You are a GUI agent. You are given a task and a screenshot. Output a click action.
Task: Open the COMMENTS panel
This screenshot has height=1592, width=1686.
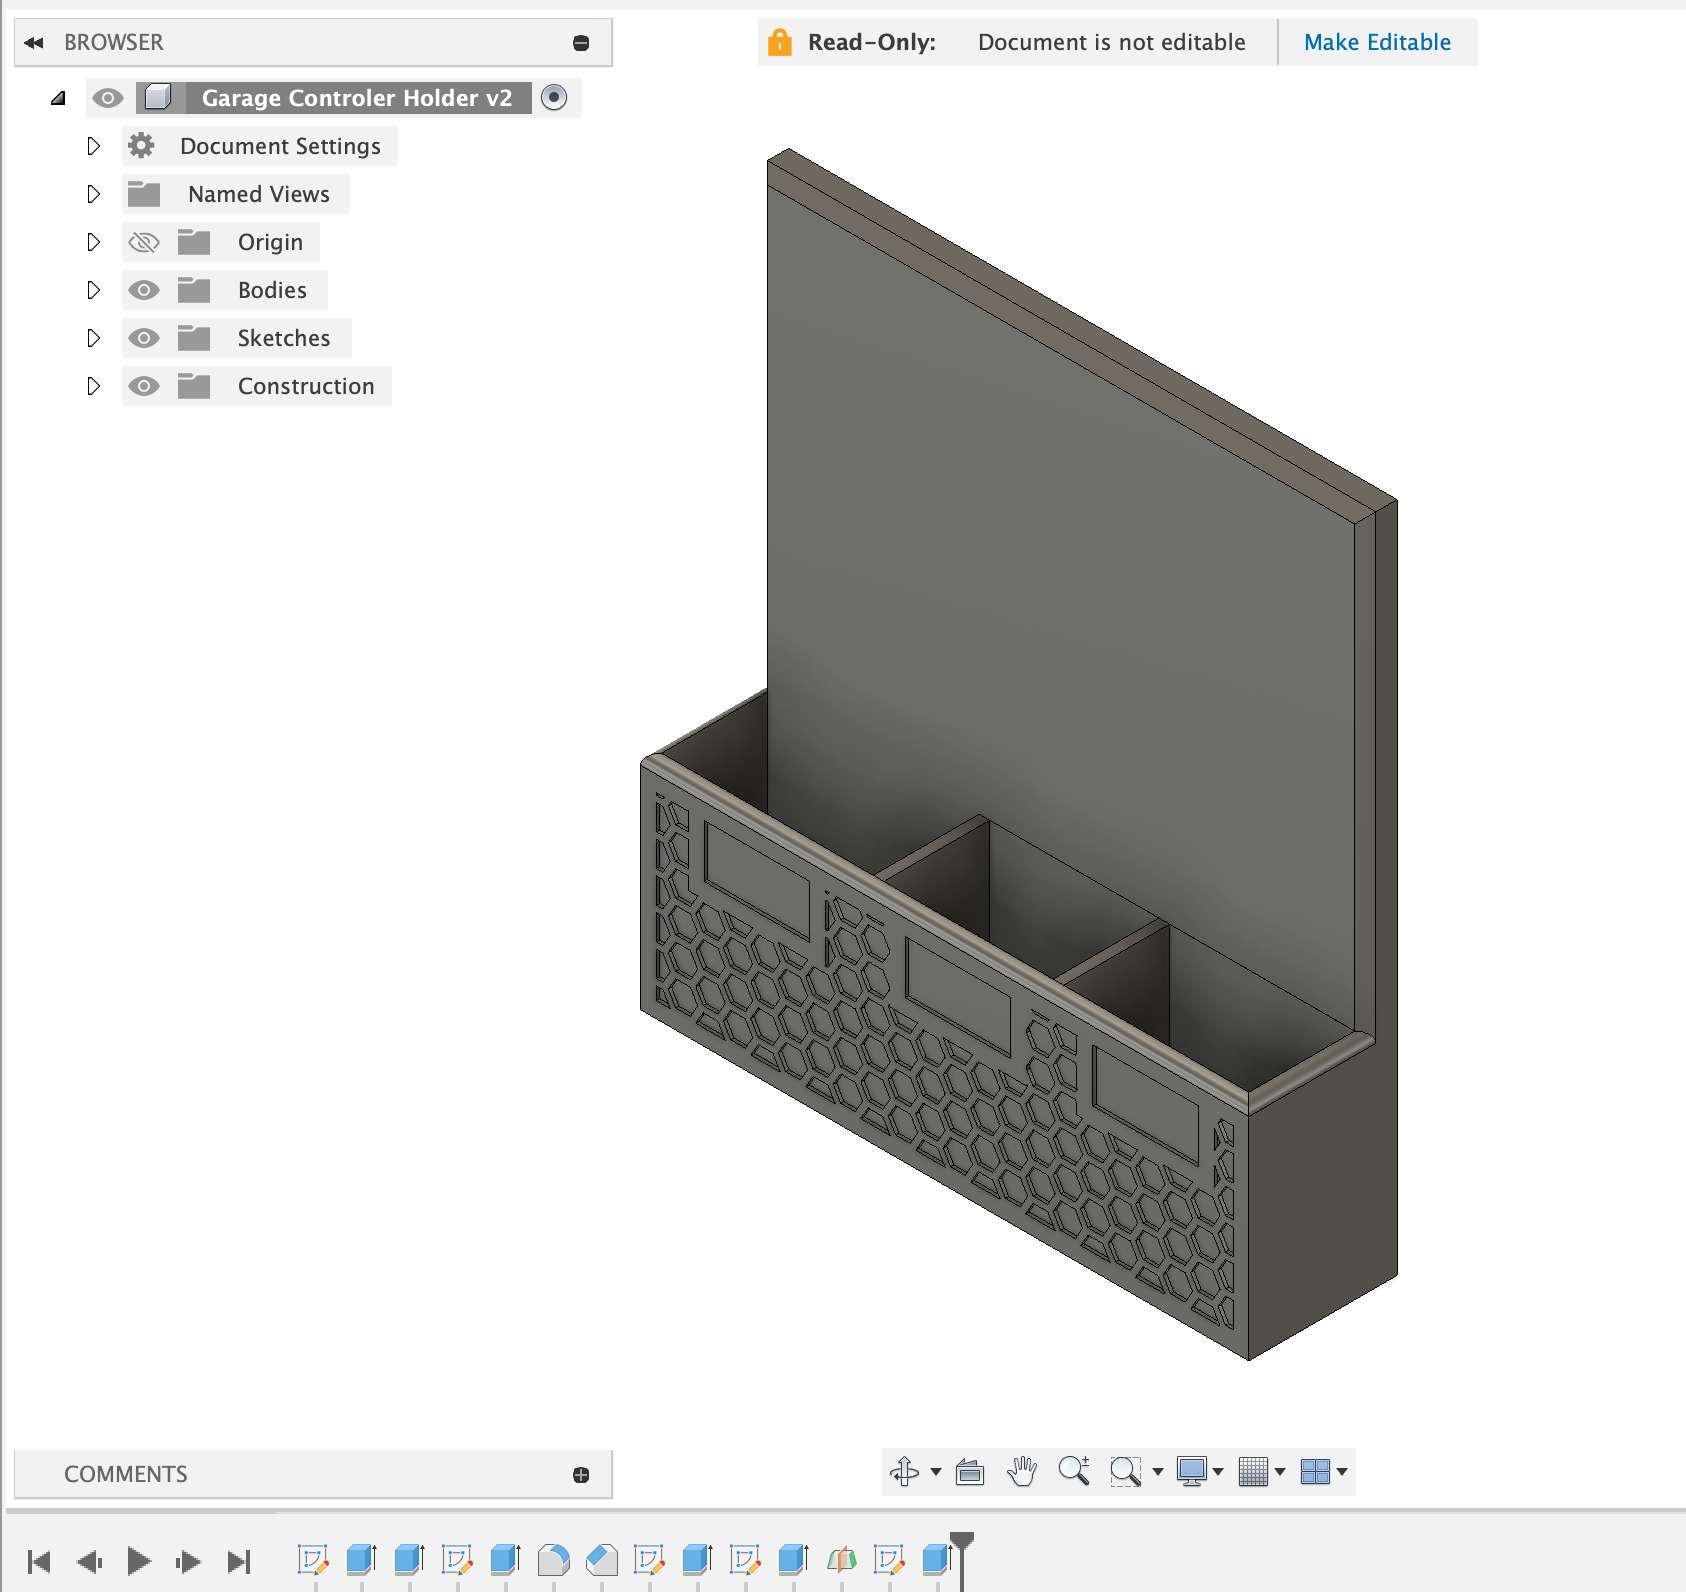point(125,1474)
